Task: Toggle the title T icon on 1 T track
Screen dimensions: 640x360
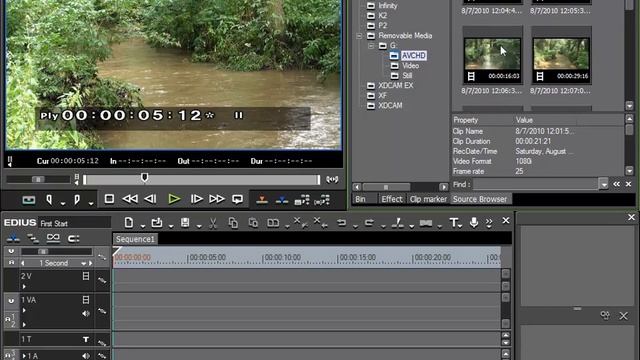Action: point(86,339)
